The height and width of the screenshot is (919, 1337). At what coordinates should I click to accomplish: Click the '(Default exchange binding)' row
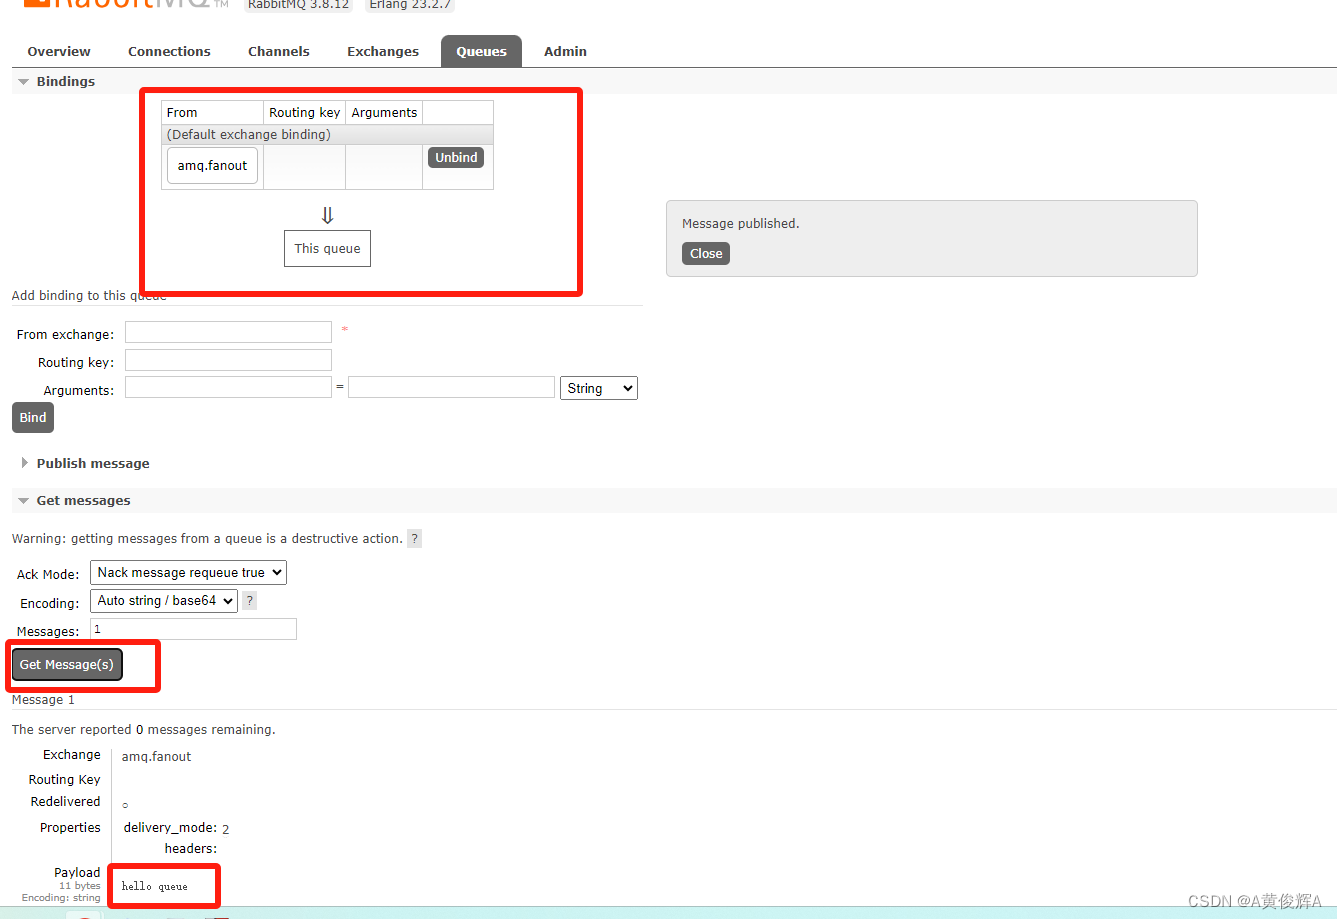(x=327, y=135)
